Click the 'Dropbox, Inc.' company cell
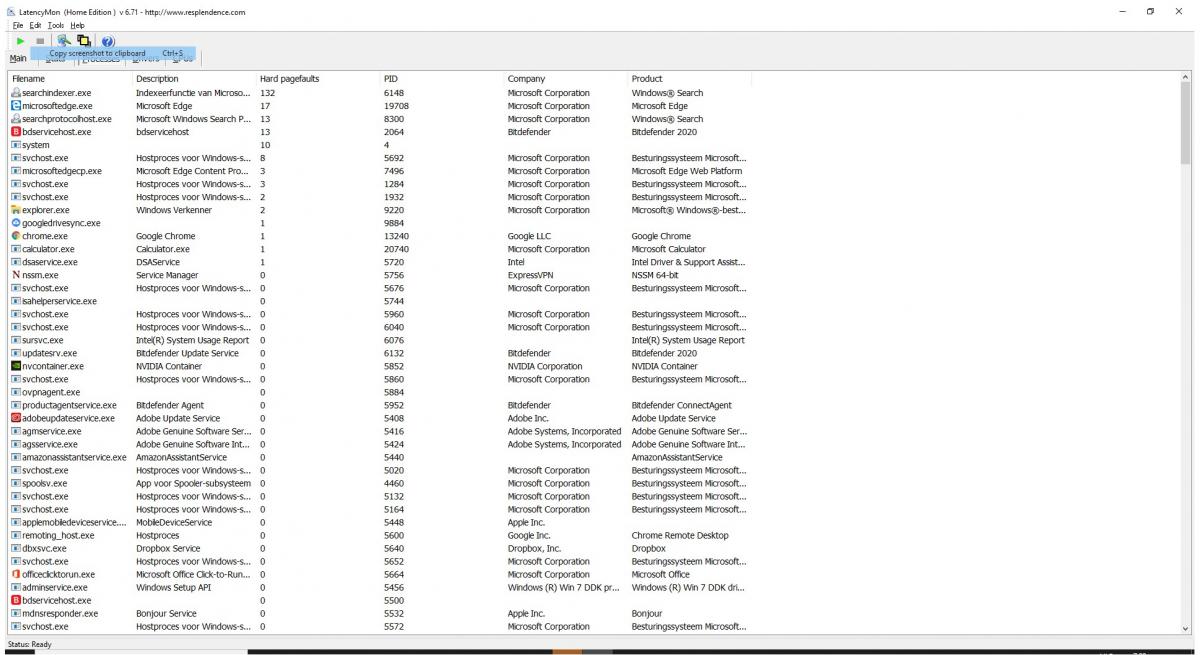The height and width of the screenshot is (655, 1200). [x=534, y=548]
